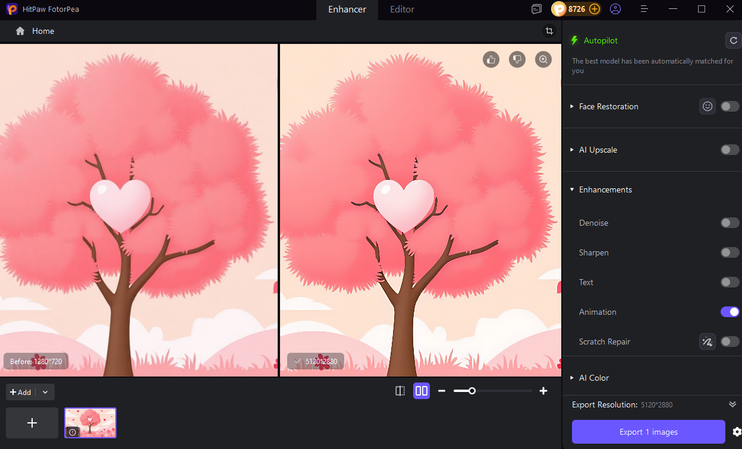Screen dimensions: 742x449
Task: Click the thumbs down feedback icon
Action: [x=517, y=60]
